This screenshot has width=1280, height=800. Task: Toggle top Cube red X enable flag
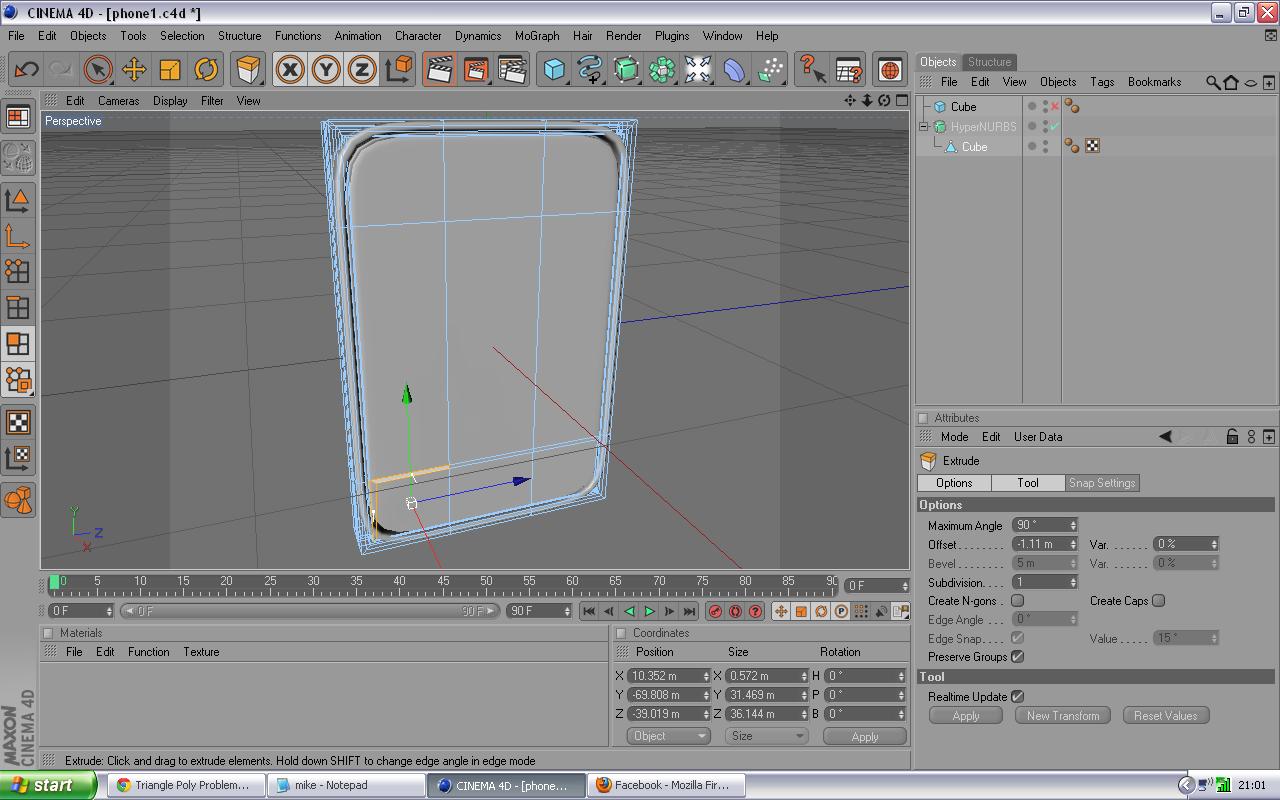[1054, 106]
